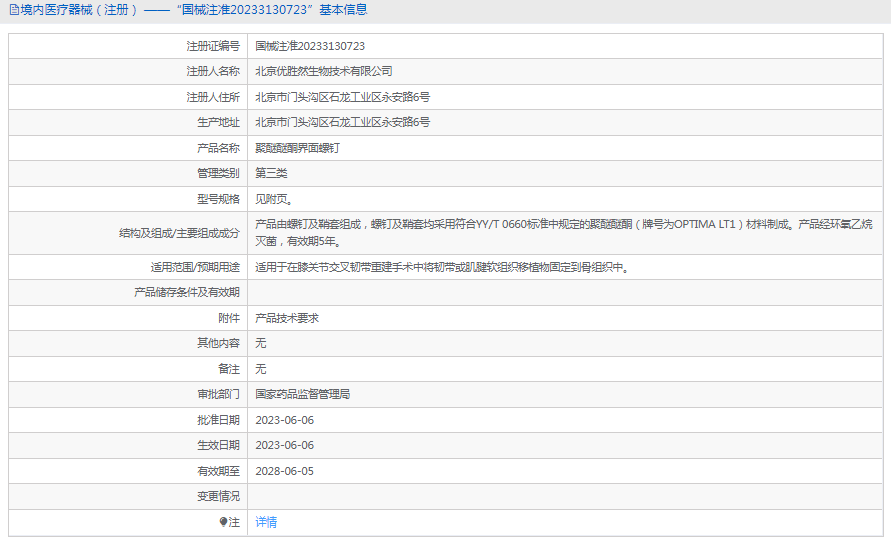Click the 管理类别 label
Image resolution: width=891 pixels, height=543 pixels.
[x=218, y=173]
